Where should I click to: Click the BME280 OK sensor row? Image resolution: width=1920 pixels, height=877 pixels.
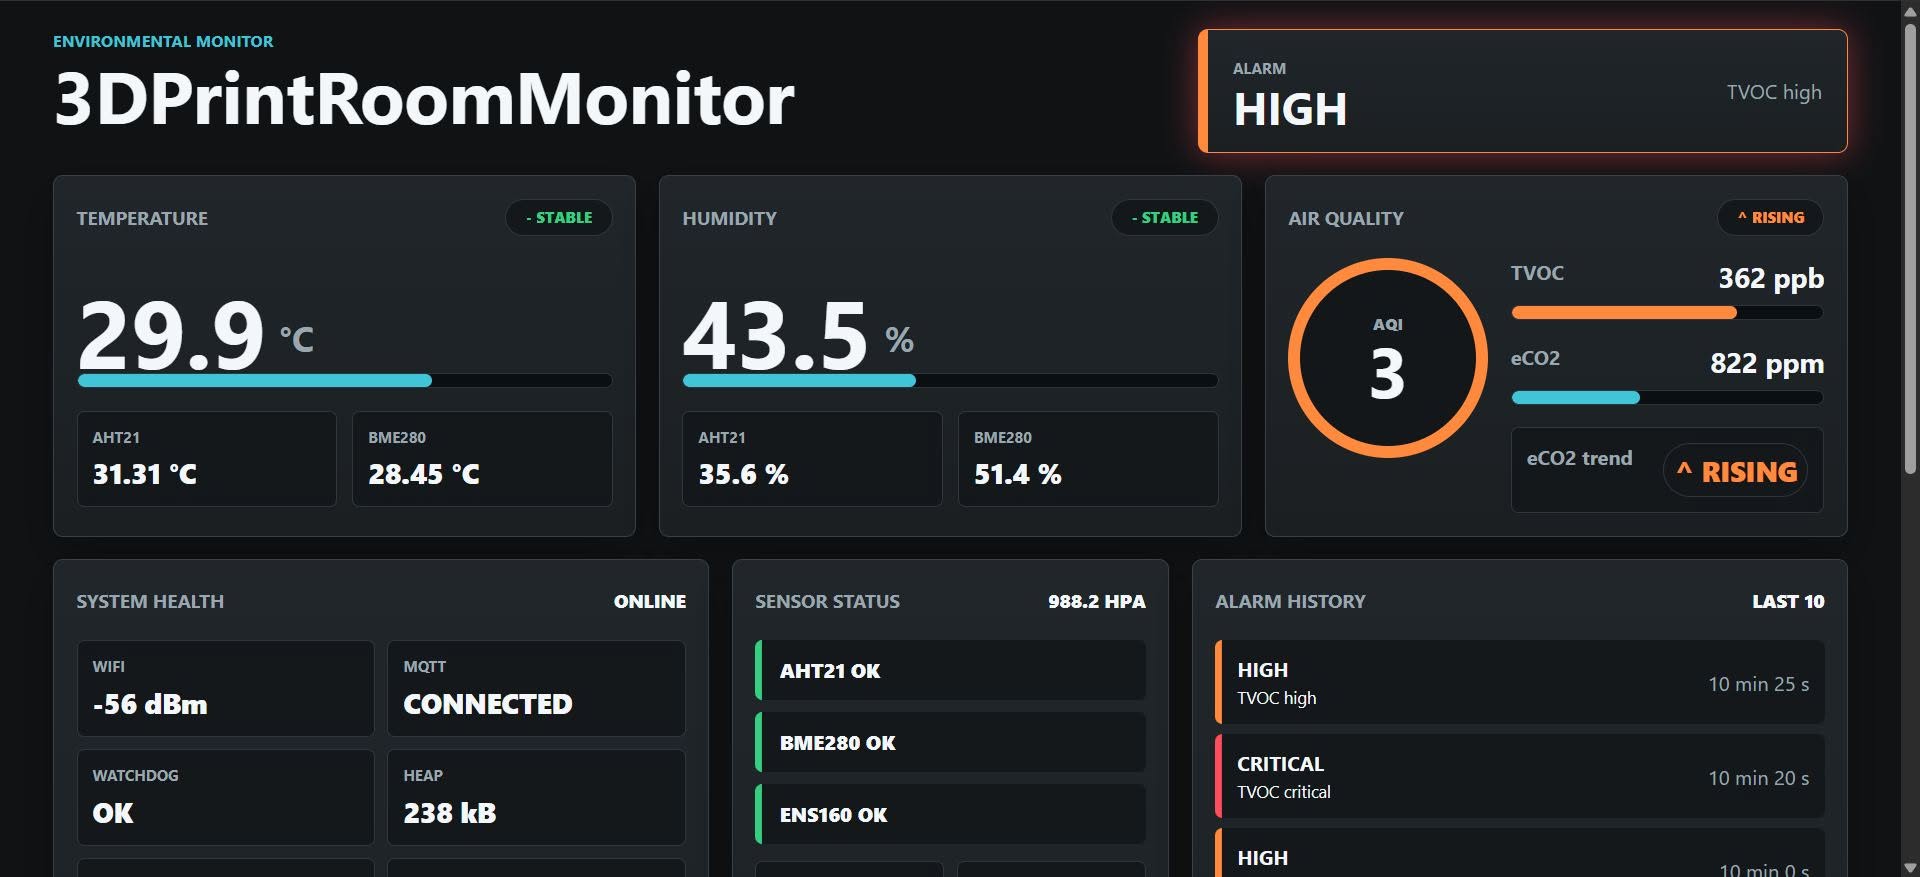[x=950, y=743]
